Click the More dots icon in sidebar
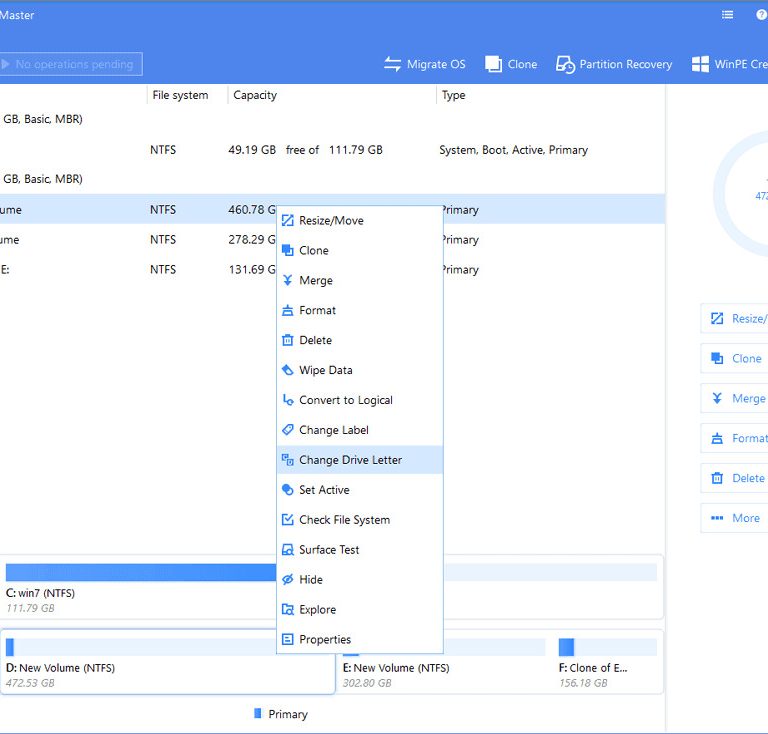 click(x=717, y=518)
